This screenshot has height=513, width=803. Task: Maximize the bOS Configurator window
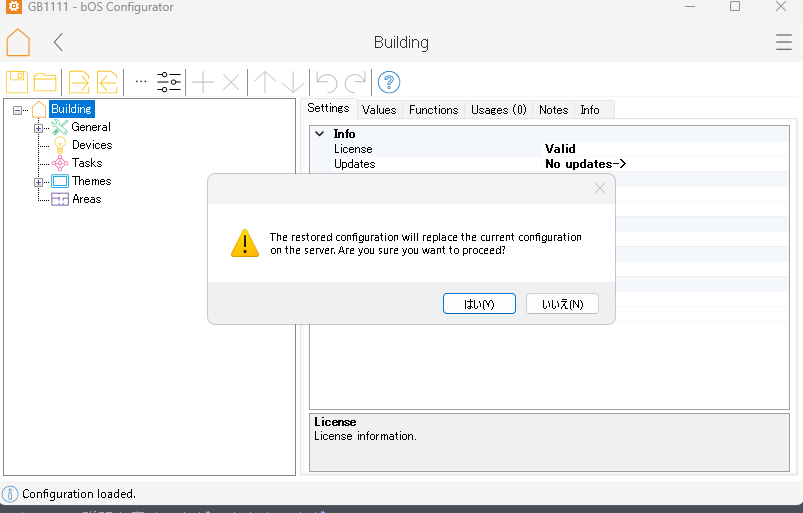(x=735, y=7)
